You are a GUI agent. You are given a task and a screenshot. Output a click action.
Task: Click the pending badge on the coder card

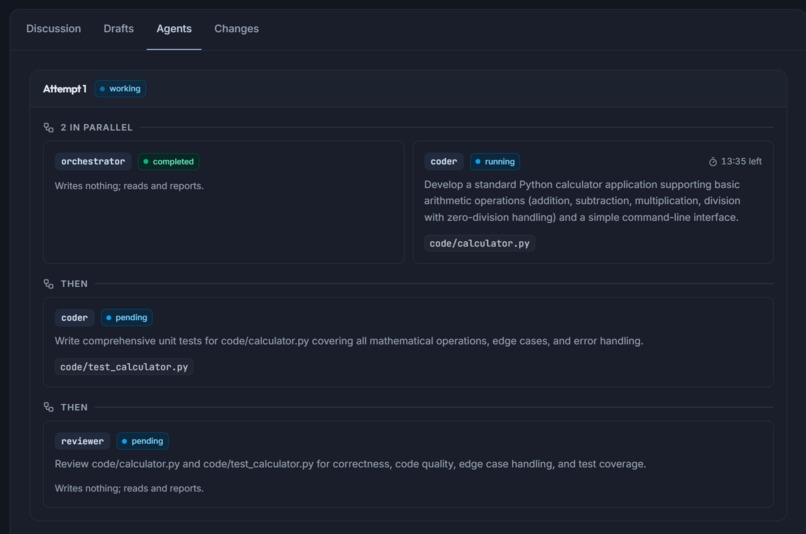coord(126,318)
